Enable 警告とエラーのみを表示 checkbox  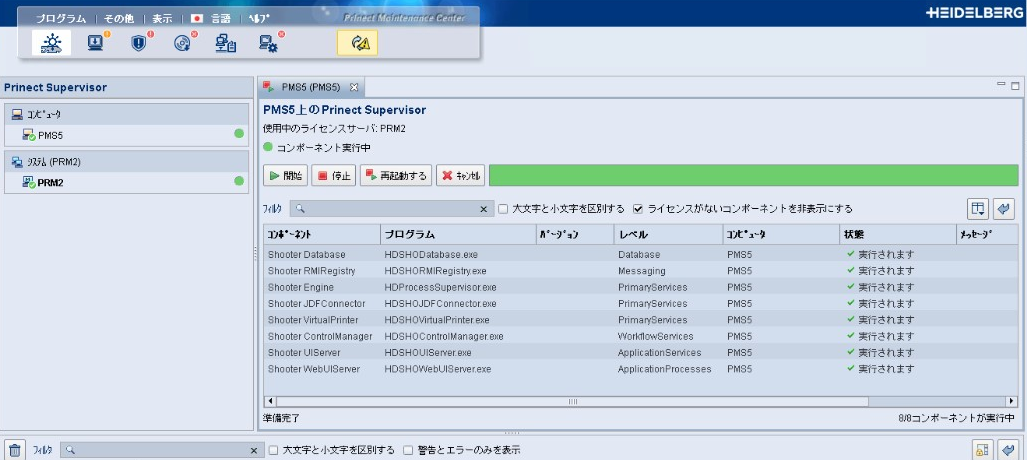tap(408, 451)
